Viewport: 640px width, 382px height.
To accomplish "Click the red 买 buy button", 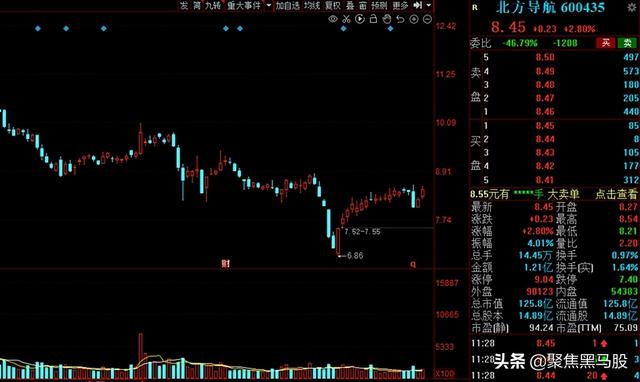I will click(606, 42).
